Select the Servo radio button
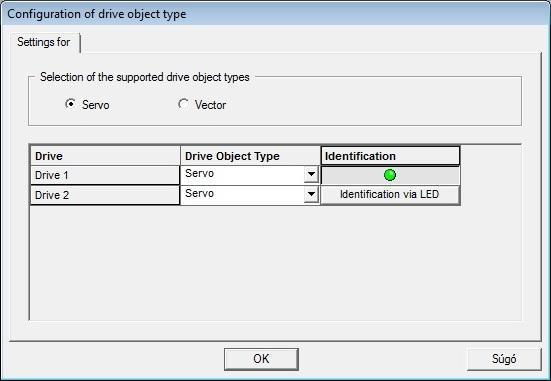Viewport: 551px width, 381px height. pyautogui.click(x=70, y=104)
